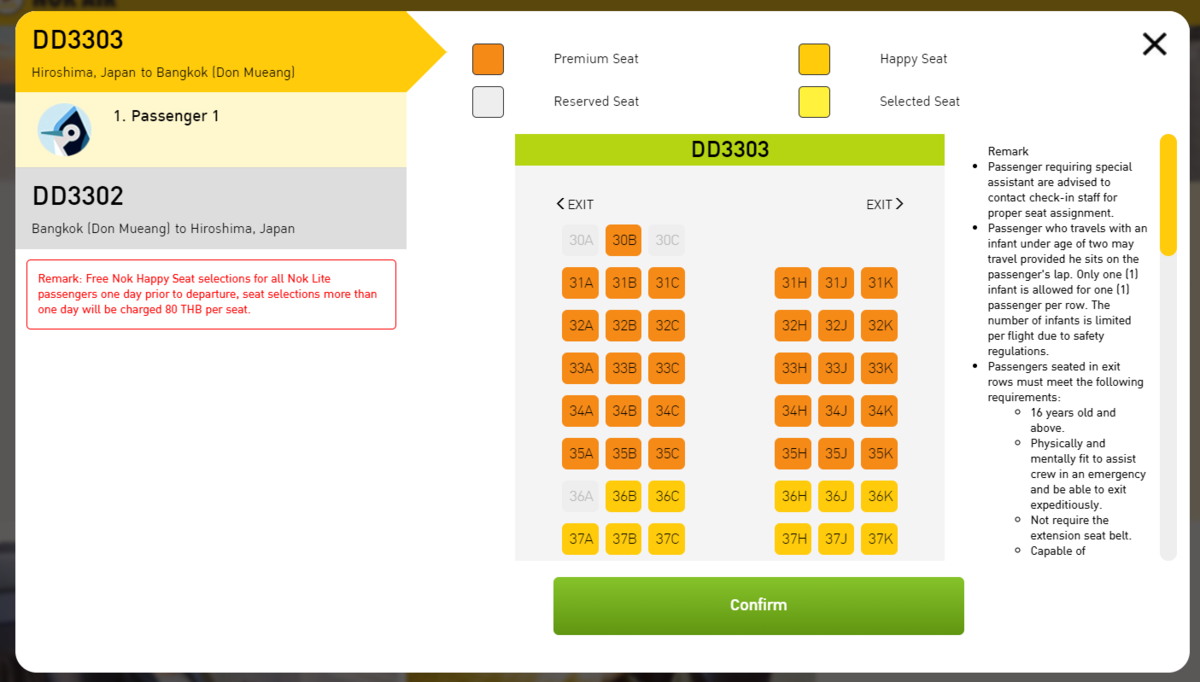Pick seat 35H

[794, 454]
